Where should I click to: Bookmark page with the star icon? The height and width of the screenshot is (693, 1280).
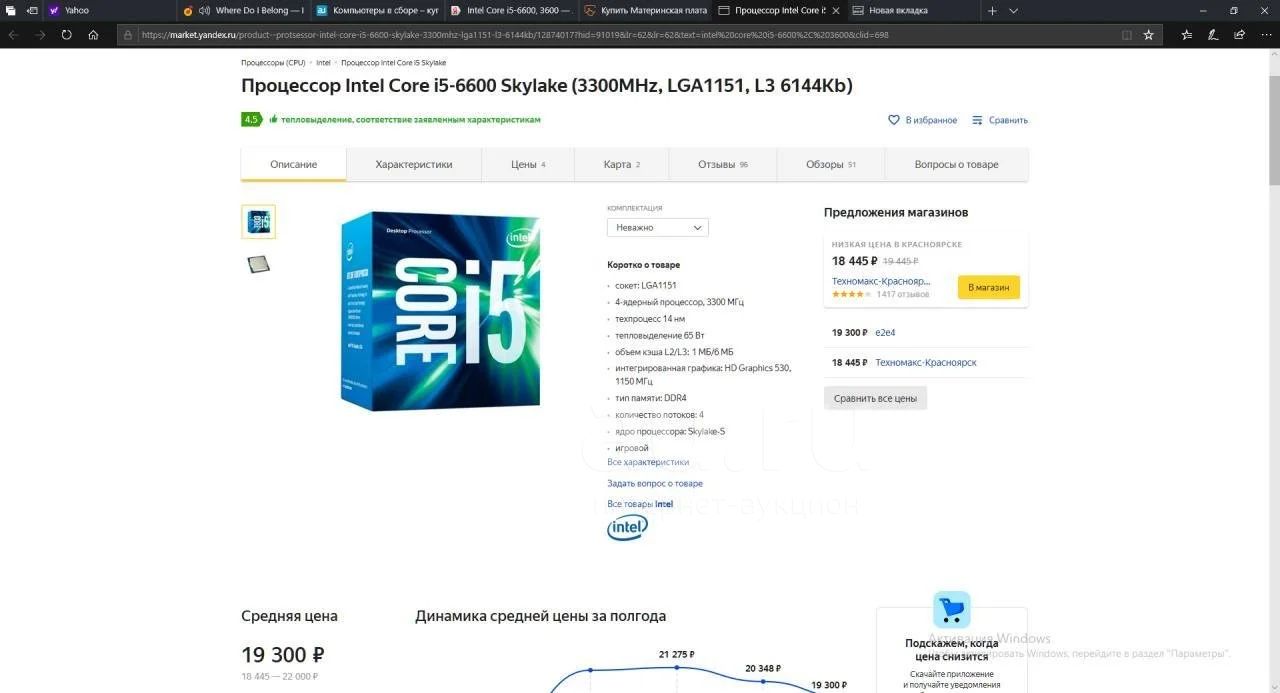pyautogui.click(x=1148, y=34)
